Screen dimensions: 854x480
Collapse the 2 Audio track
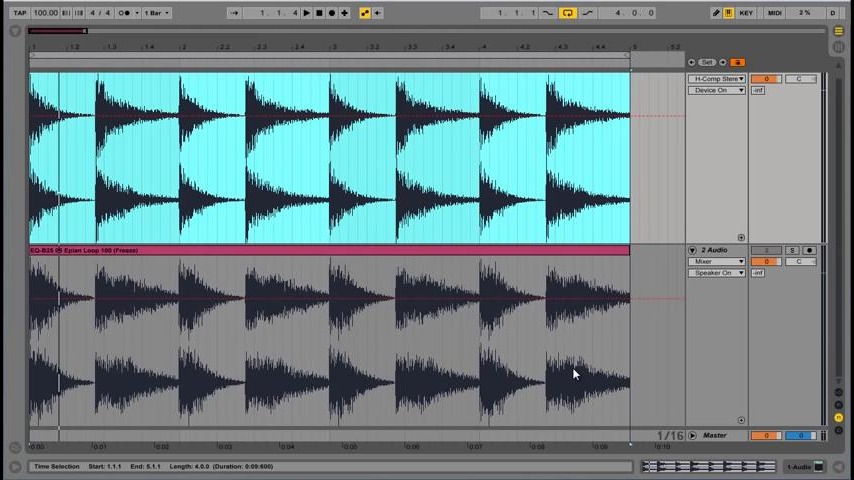tap(692, 250)
